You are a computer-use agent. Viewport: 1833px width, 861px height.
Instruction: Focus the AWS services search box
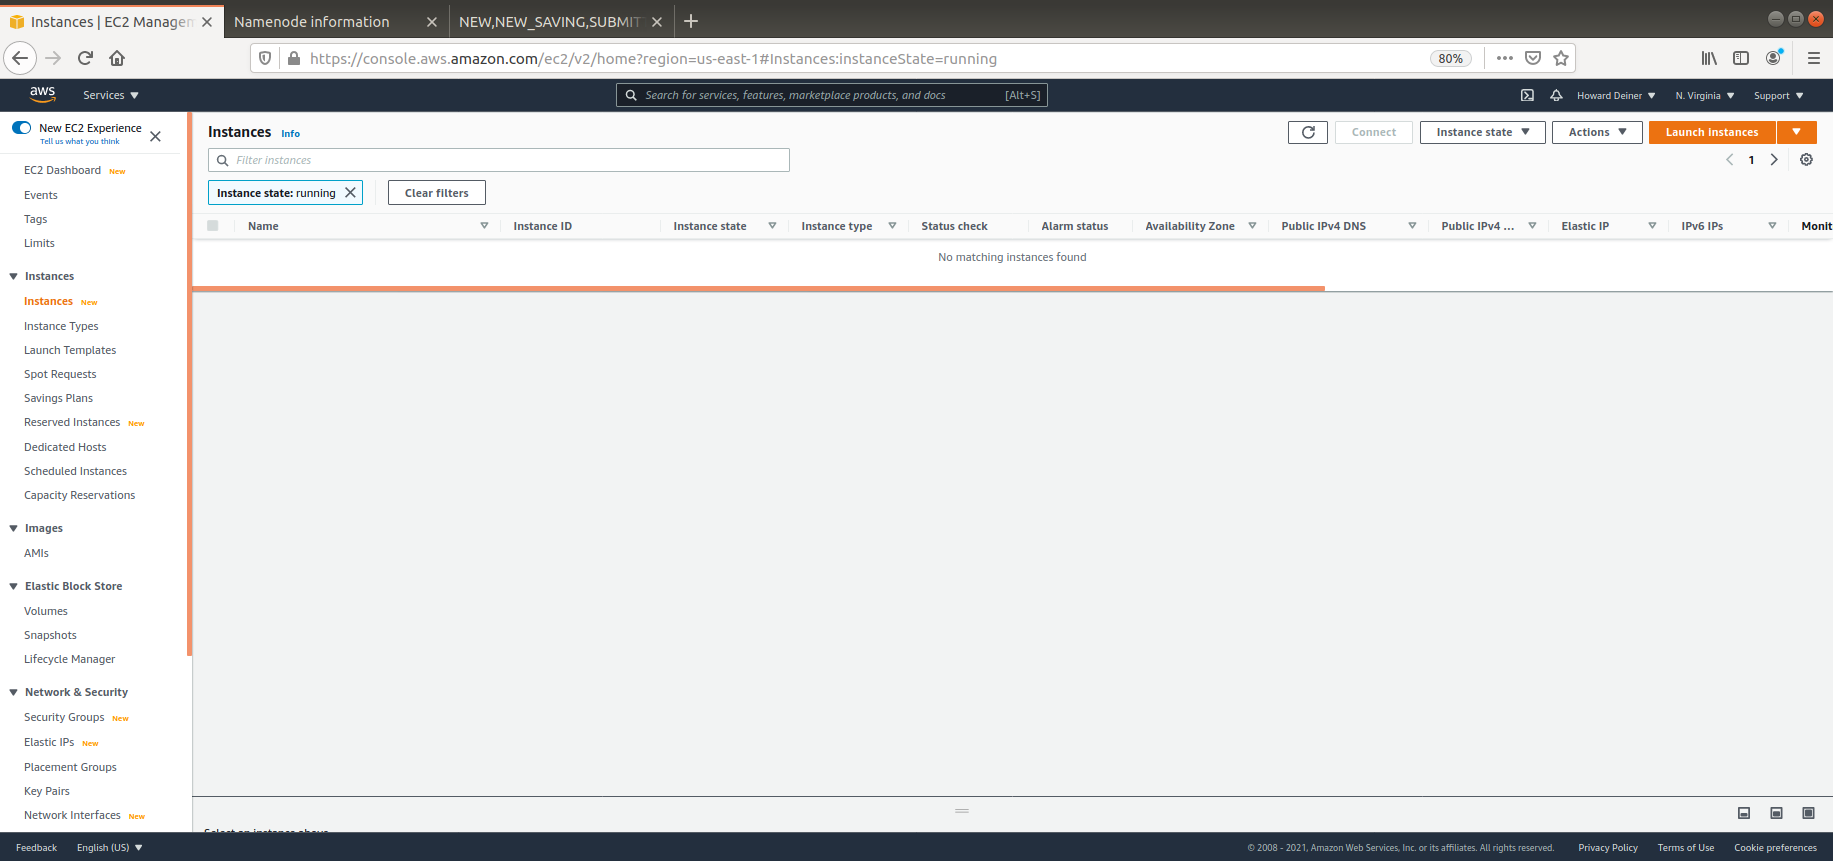click(x=832, y=95)
